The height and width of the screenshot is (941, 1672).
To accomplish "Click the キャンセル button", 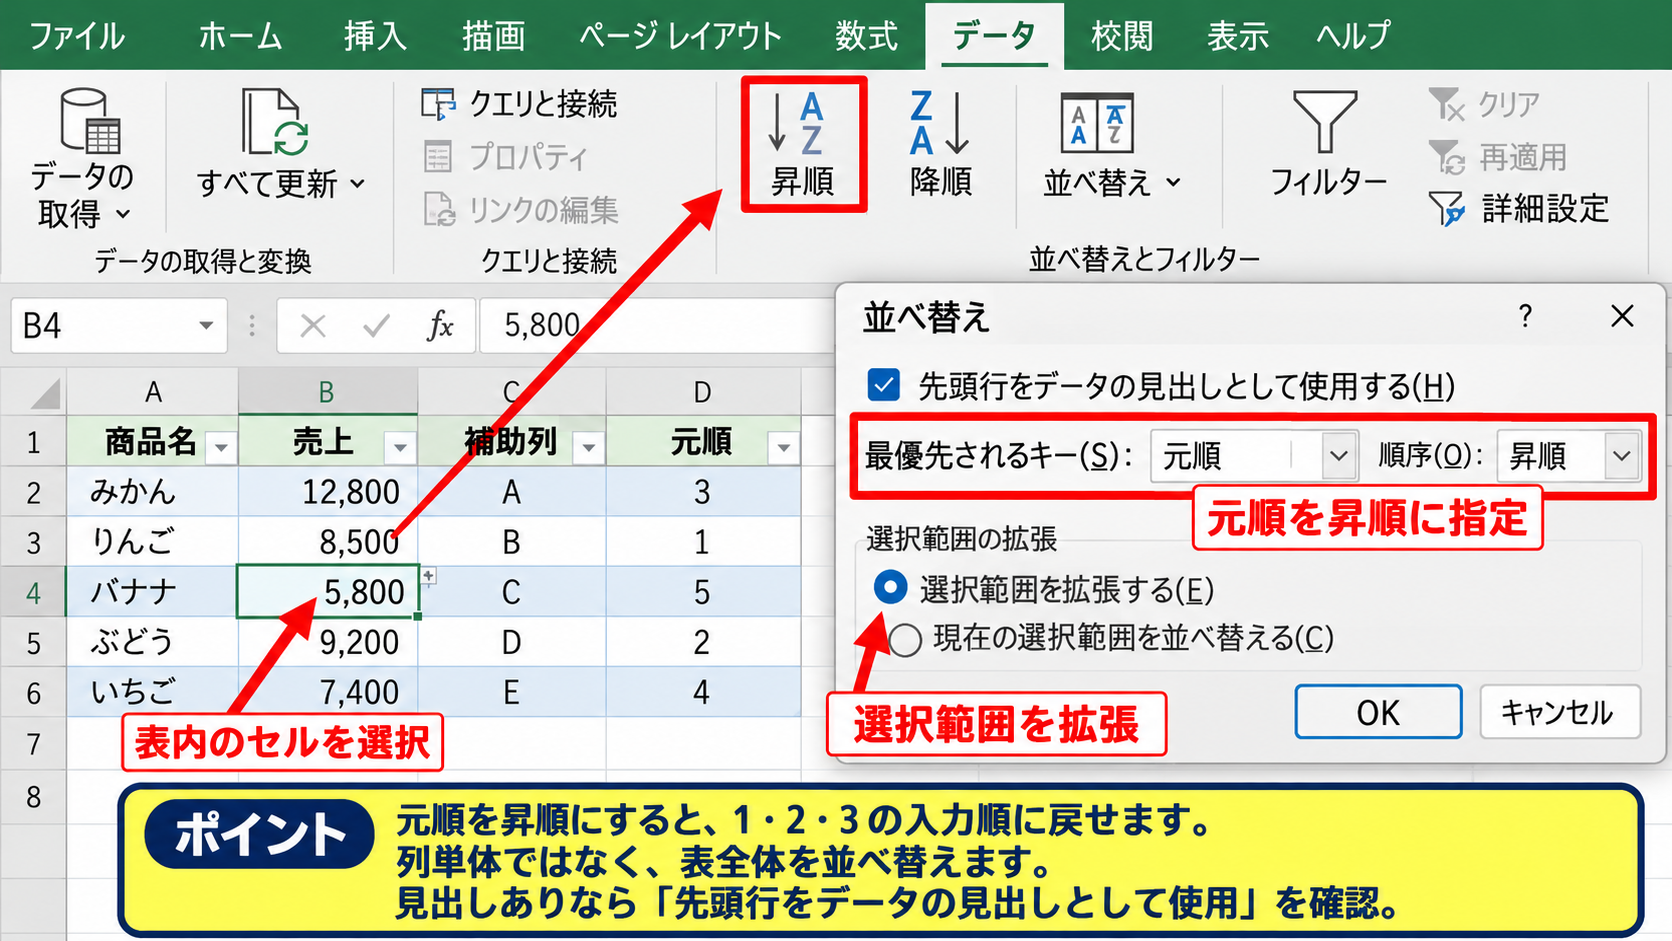I will click(x=1560, y=712).
